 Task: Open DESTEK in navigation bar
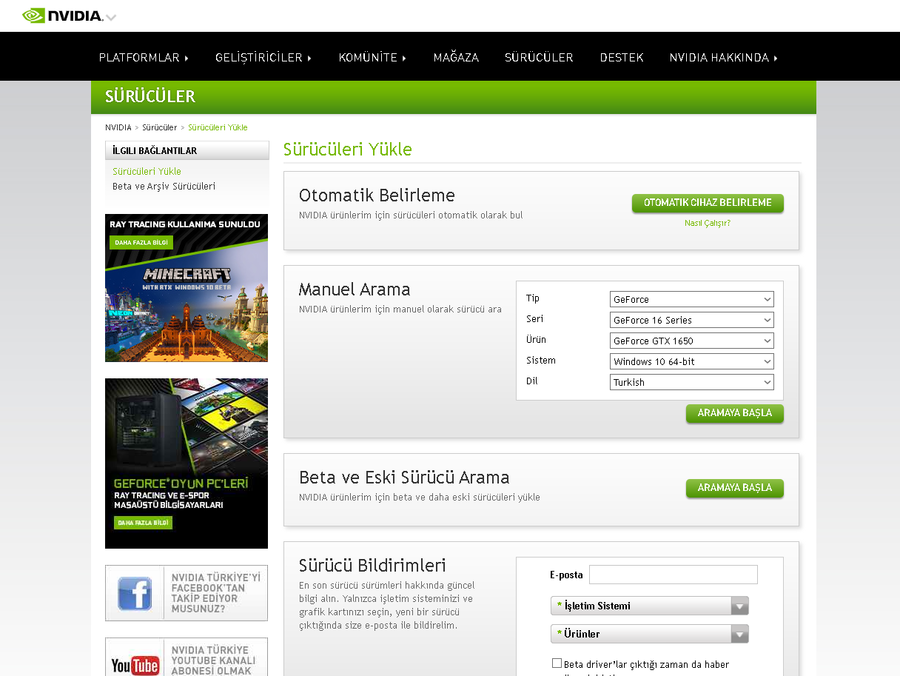621,57
